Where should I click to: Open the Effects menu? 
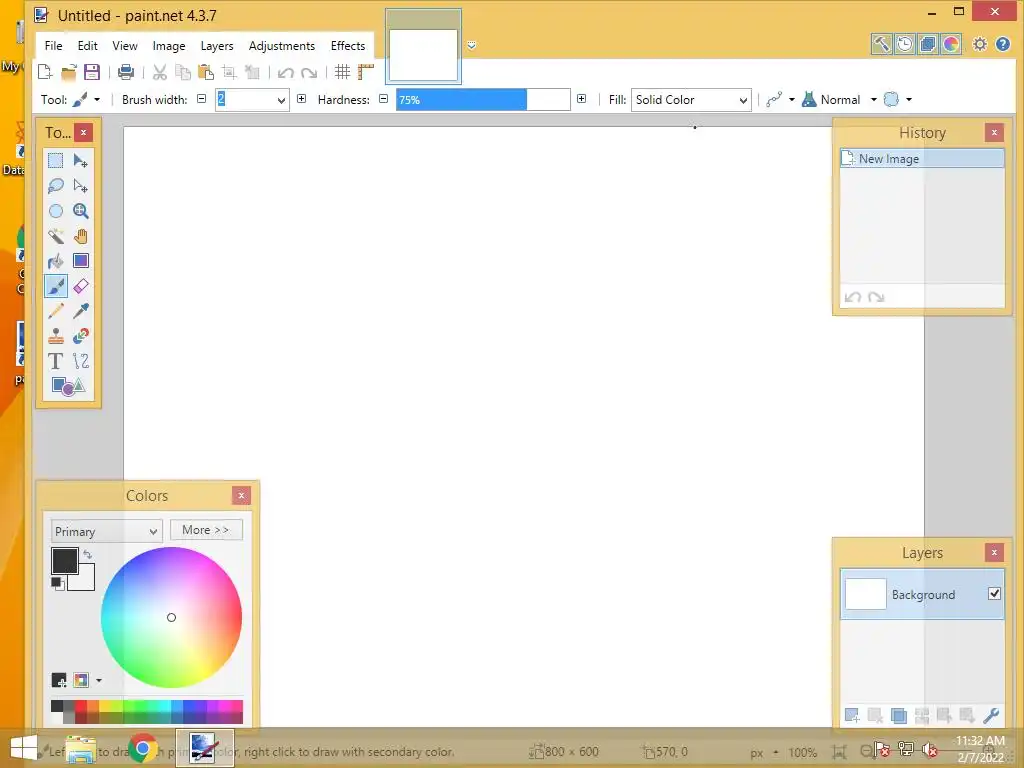click(x=347, y=46)
